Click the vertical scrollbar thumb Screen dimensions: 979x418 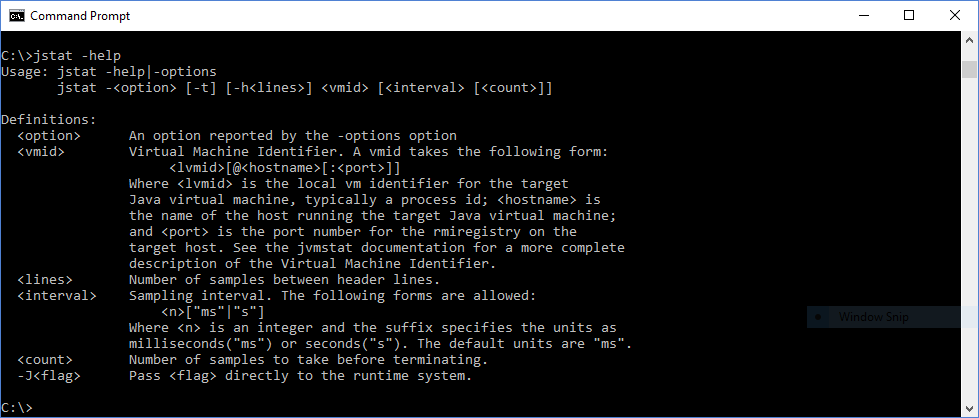point(969,69)
